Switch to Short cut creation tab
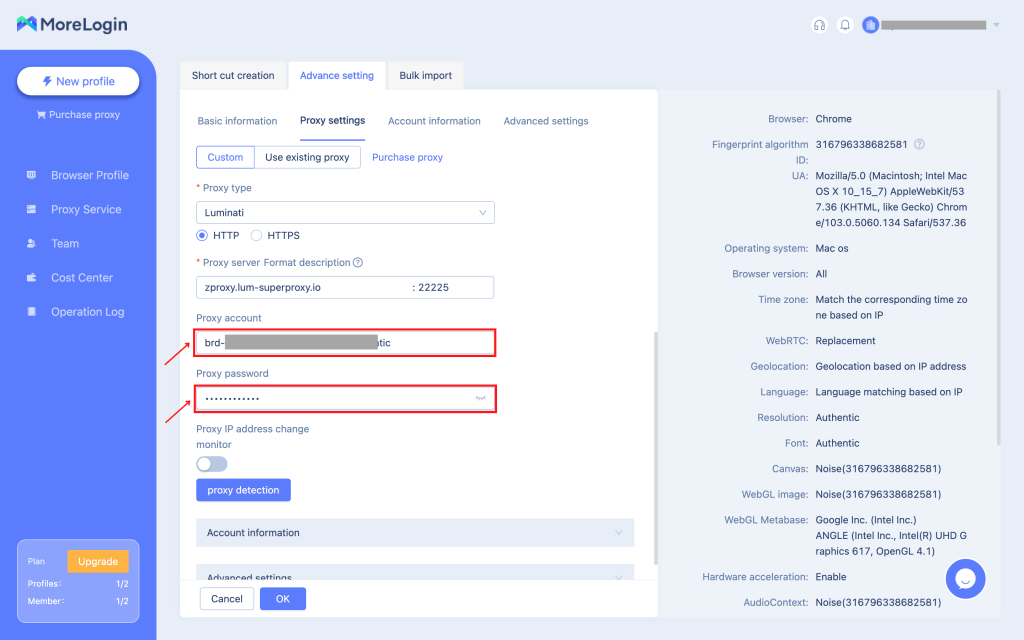Viewport: 1024px width, 640px height. coord(233,76)
